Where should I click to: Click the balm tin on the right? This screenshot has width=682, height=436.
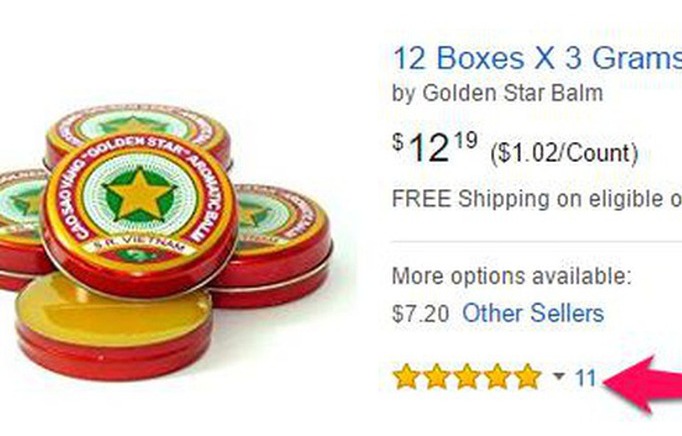pyautogui.click(x=278, y=246)
